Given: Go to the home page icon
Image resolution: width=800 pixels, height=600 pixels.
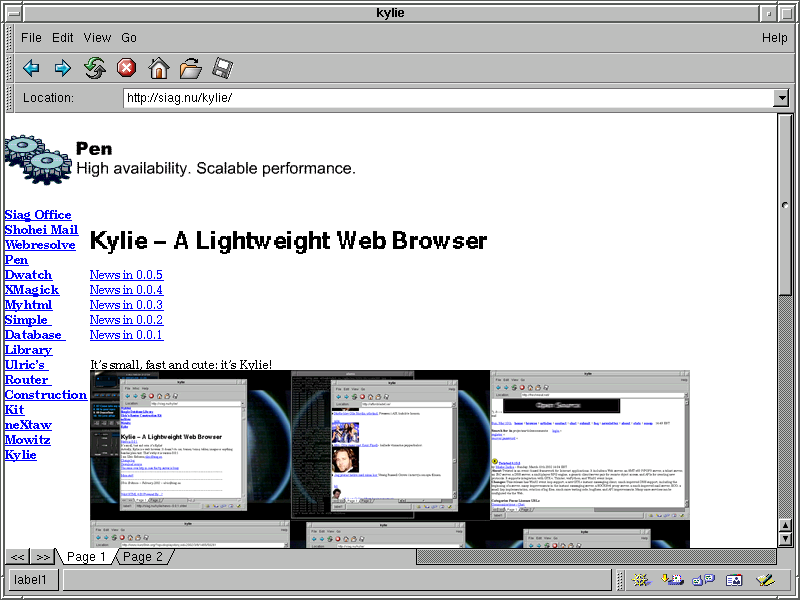Looking at the screenshot, I should click(x=159, y=68).
